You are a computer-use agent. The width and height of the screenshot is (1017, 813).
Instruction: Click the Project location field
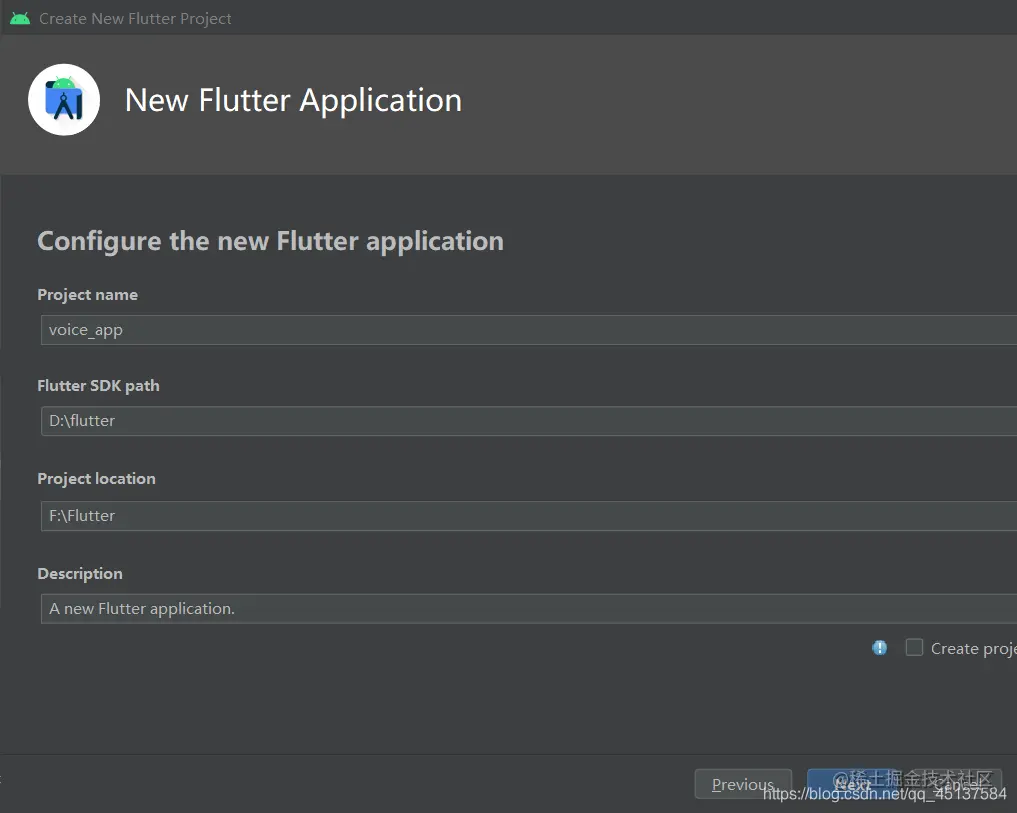(x=529, y=516)
